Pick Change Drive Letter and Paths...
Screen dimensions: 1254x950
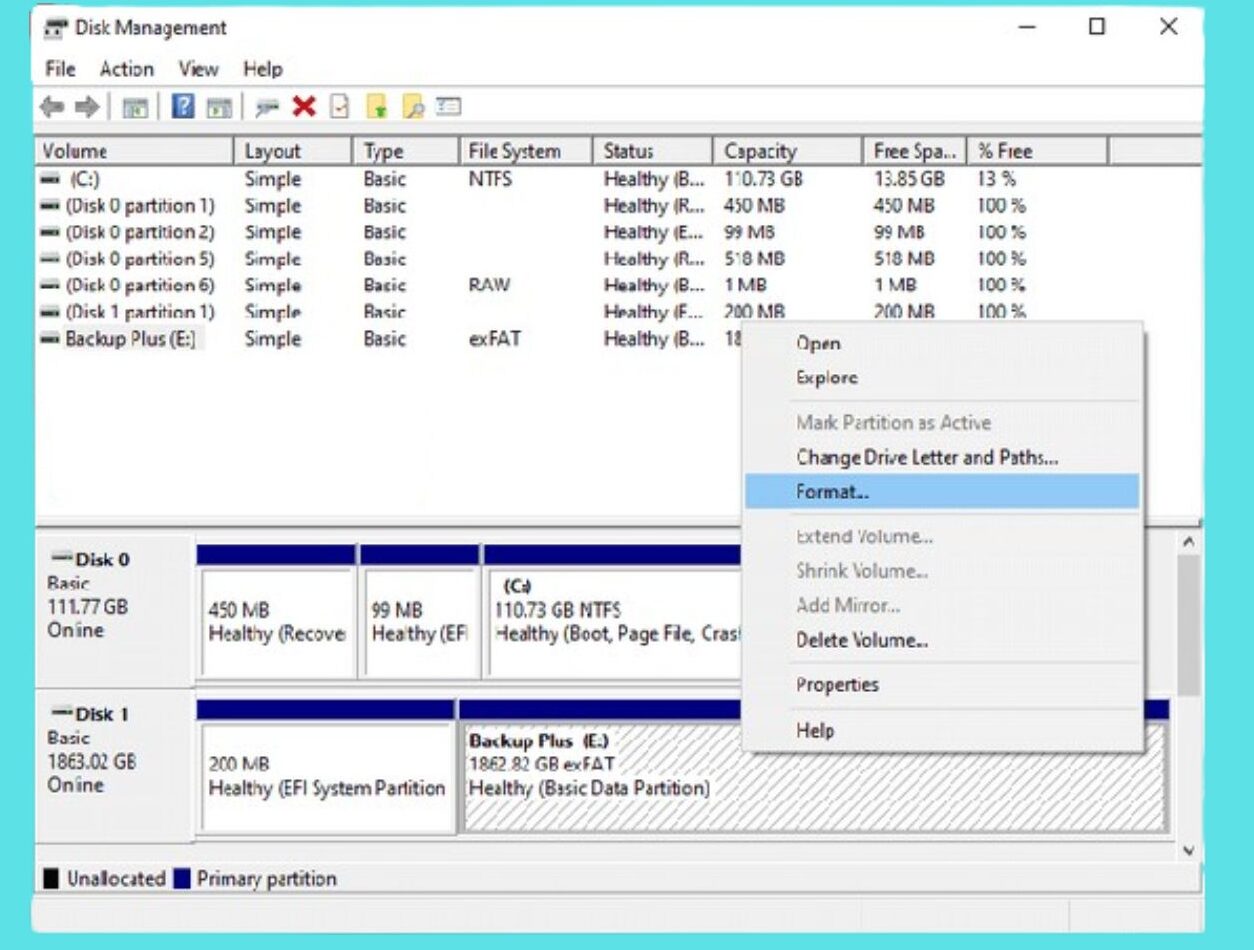point(926,458)
